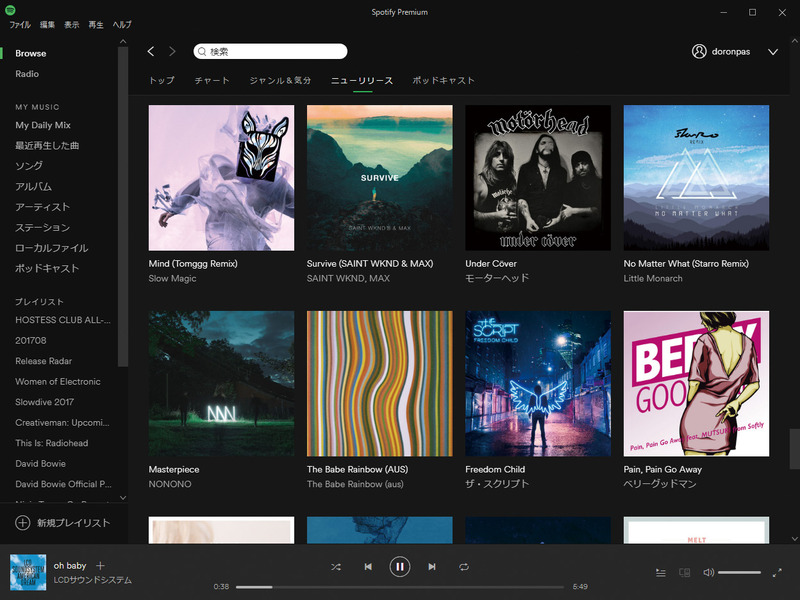The height and width of the screenshot is (600, 800).
Task: Open the Release Radar playlist
Action: (x=44, y=361)
